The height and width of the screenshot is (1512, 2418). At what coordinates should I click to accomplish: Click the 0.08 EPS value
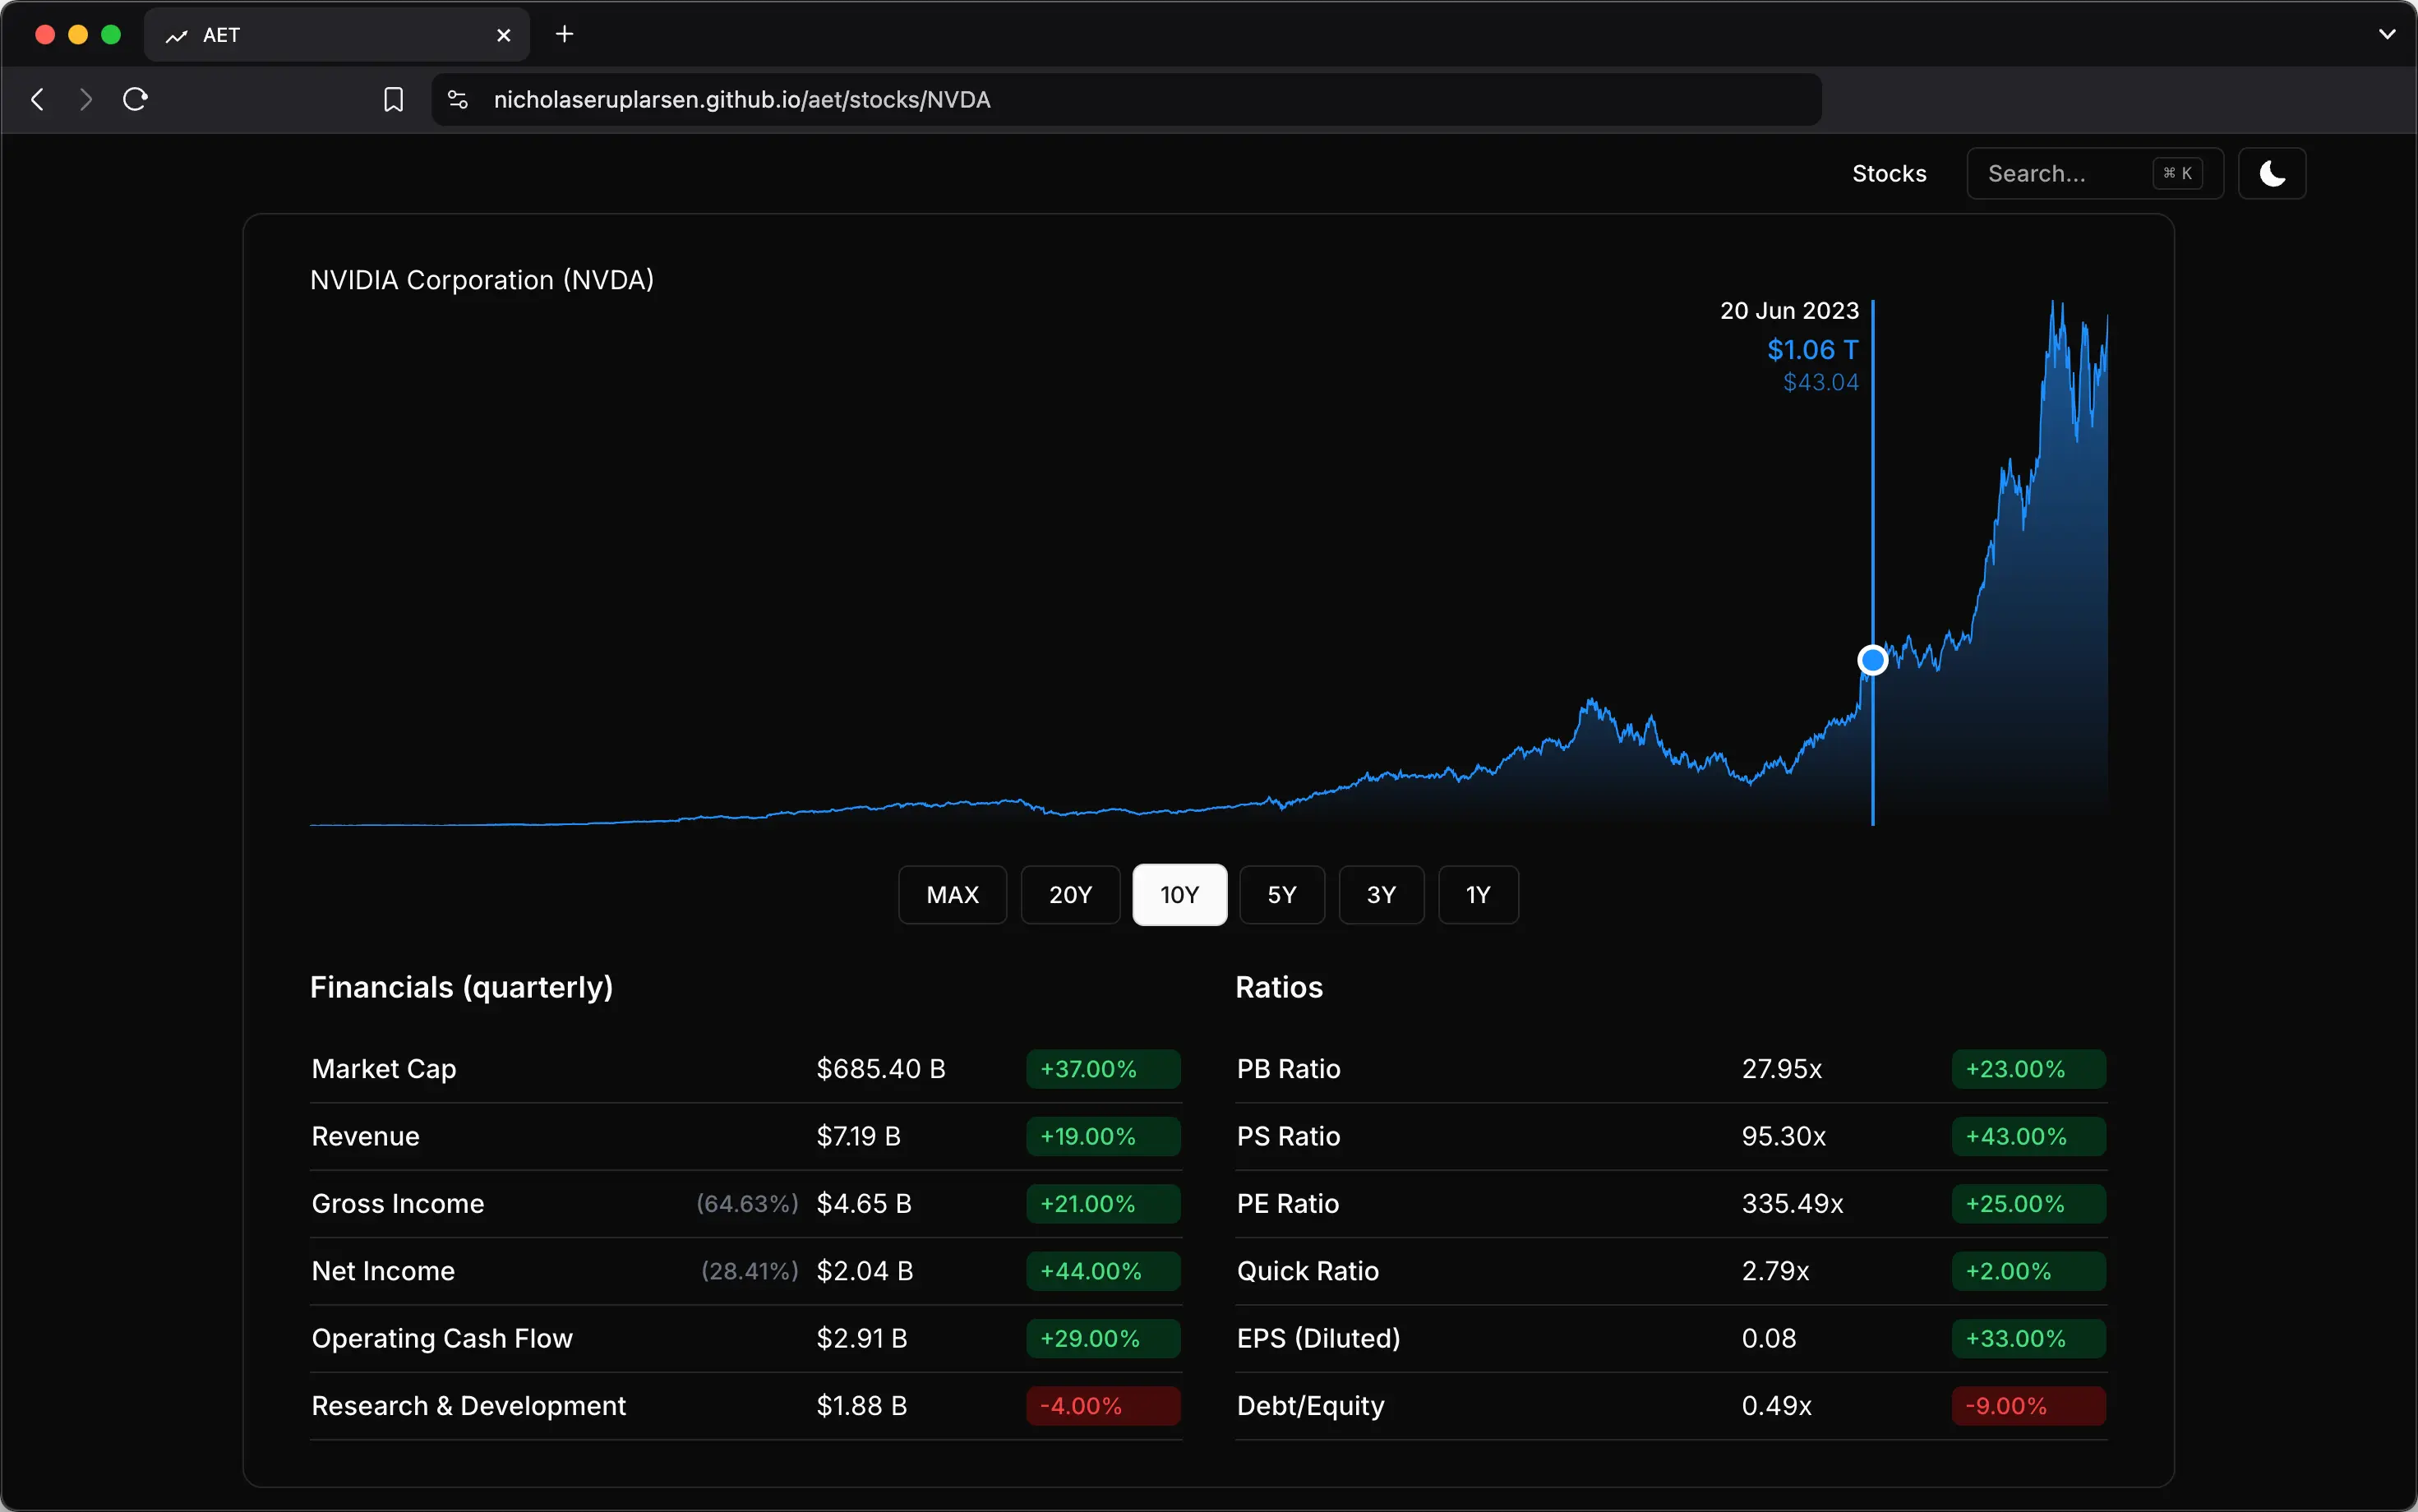click(1769, 1339)
